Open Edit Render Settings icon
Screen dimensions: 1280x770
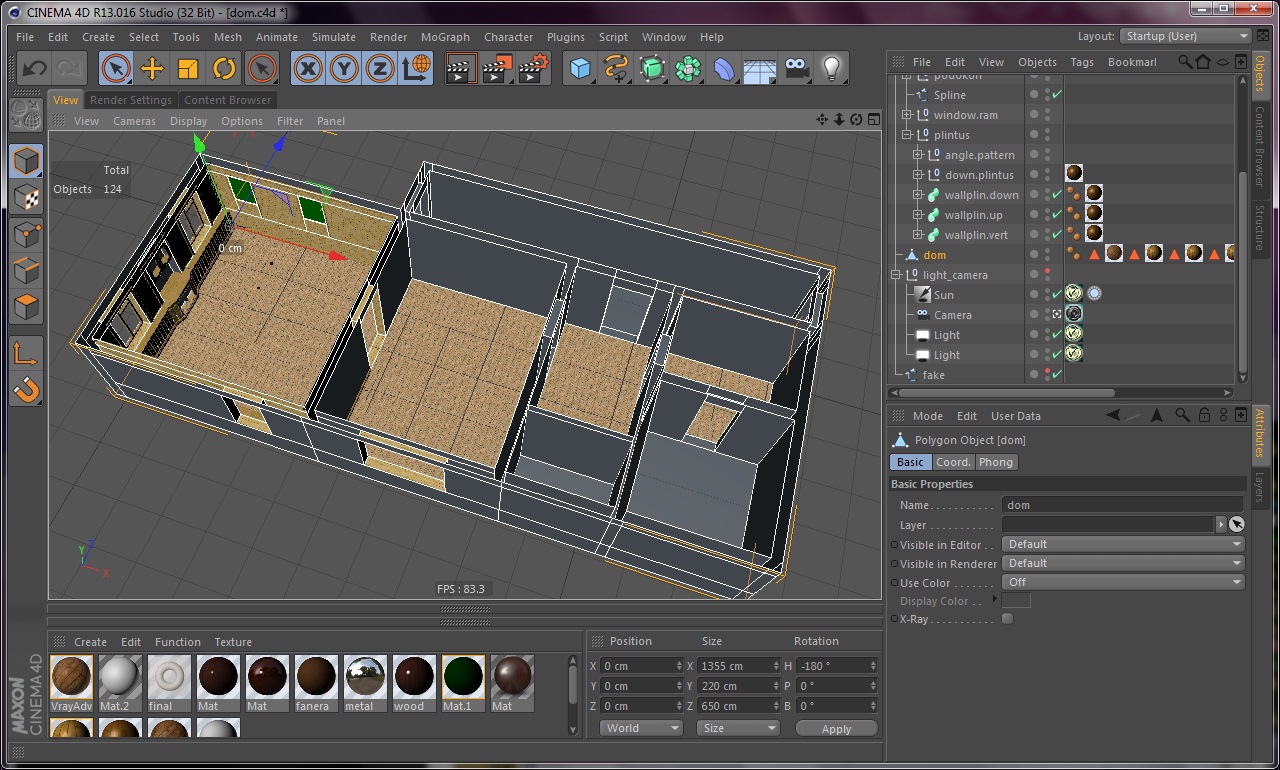click(x=532, y=69)
